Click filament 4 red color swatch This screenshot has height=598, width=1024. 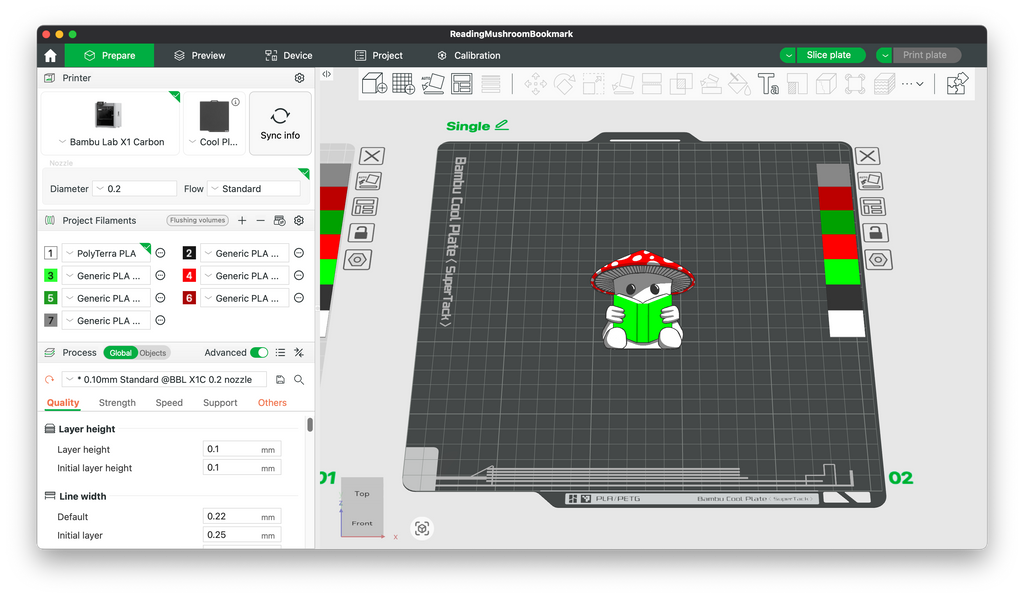coord(189,275)
